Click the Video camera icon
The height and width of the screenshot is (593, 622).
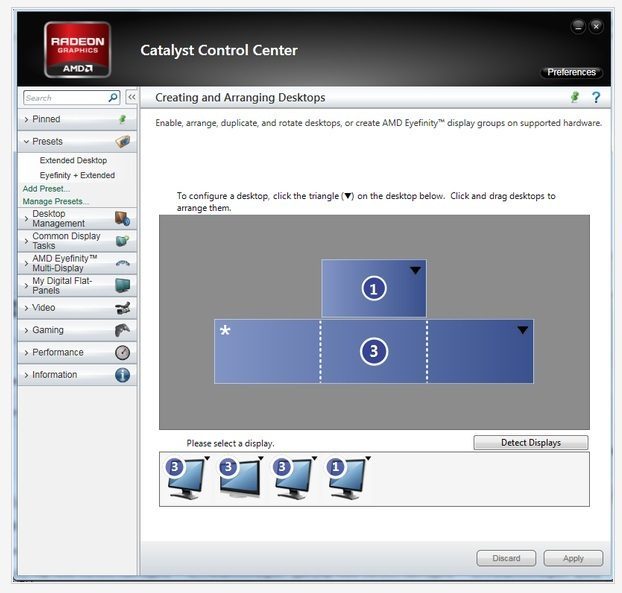[x=123, y=308]
